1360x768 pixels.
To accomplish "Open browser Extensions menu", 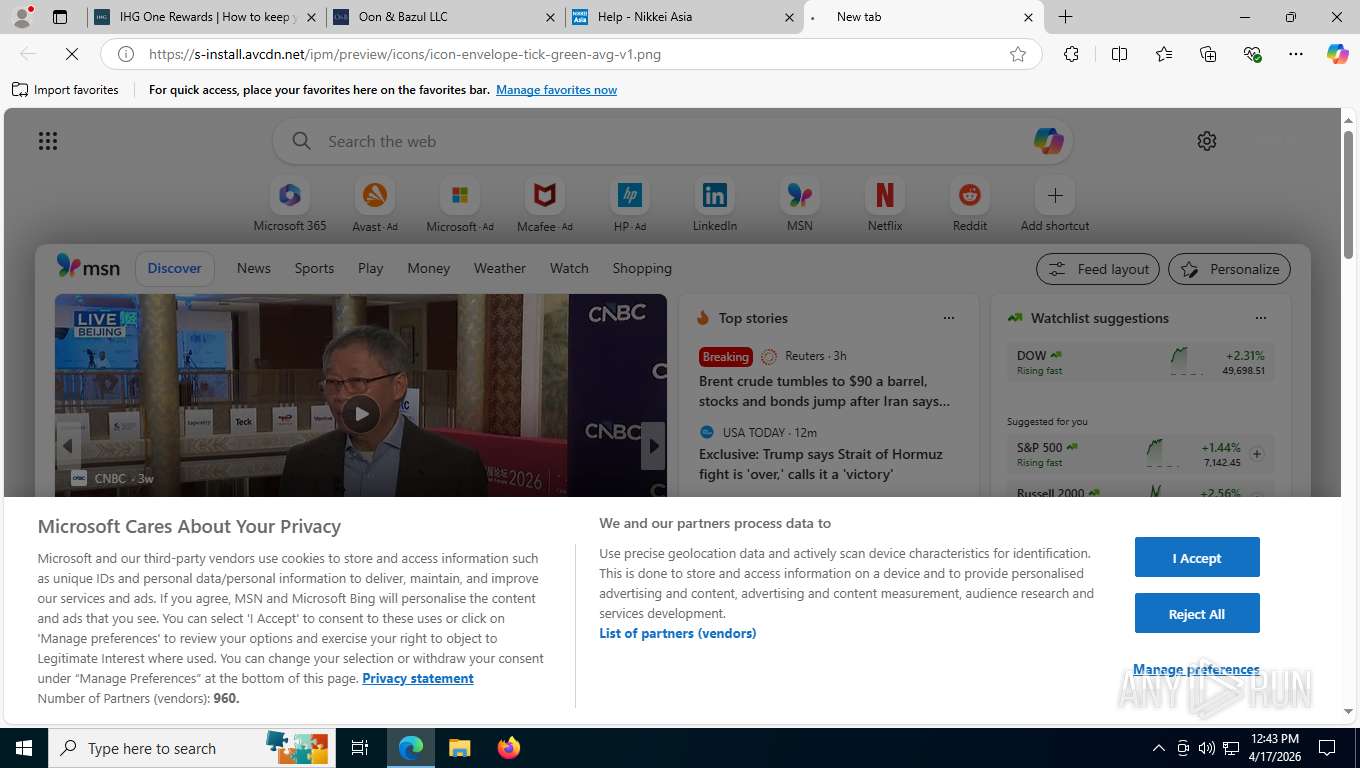I will (1071, 54).
